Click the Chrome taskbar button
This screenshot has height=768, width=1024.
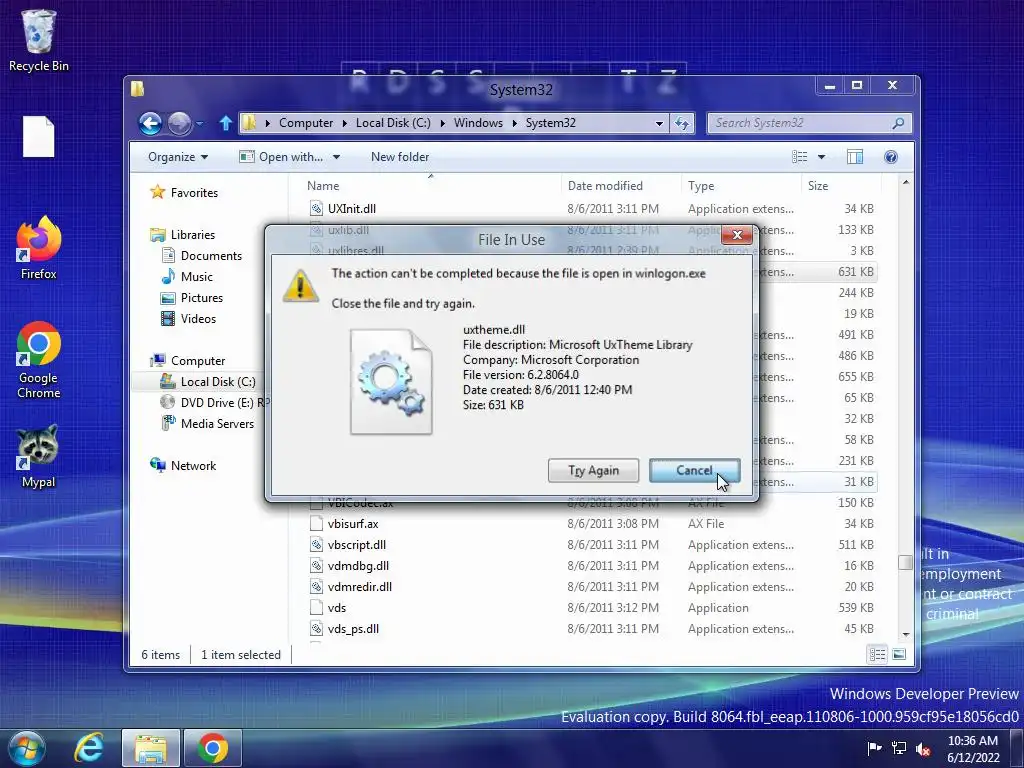point(213,748)
